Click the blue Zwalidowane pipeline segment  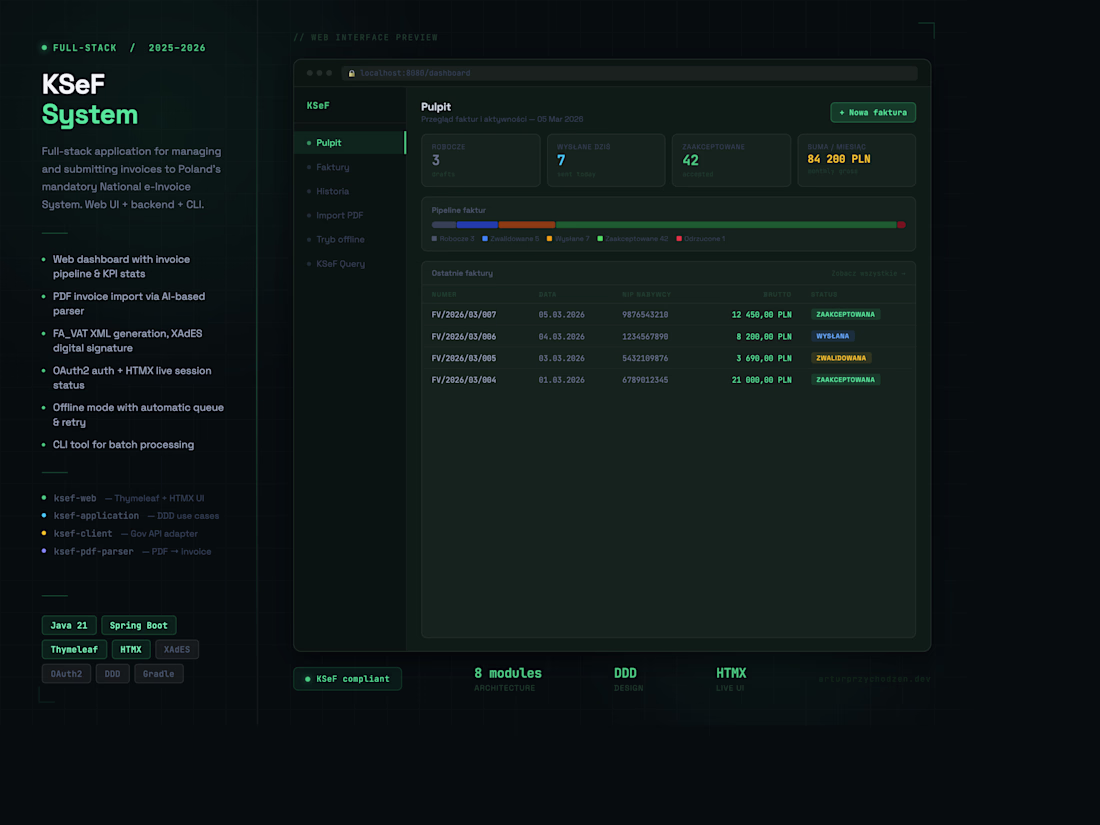(477, 224)
